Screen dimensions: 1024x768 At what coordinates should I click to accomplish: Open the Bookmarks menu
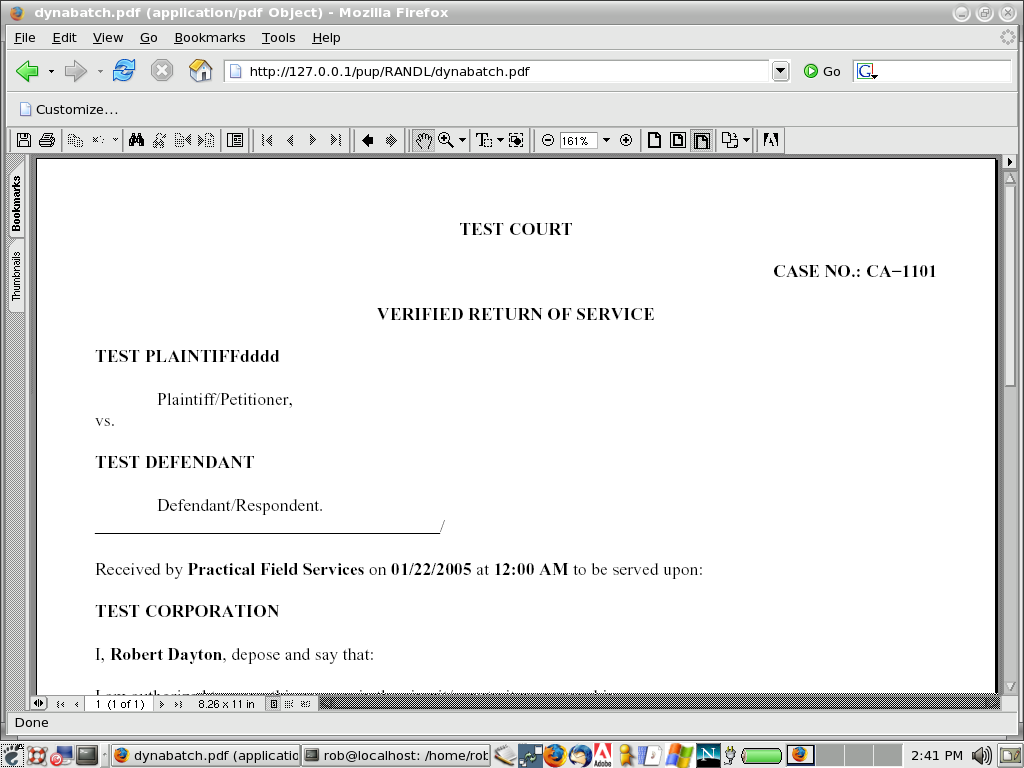tap(209, 37)
